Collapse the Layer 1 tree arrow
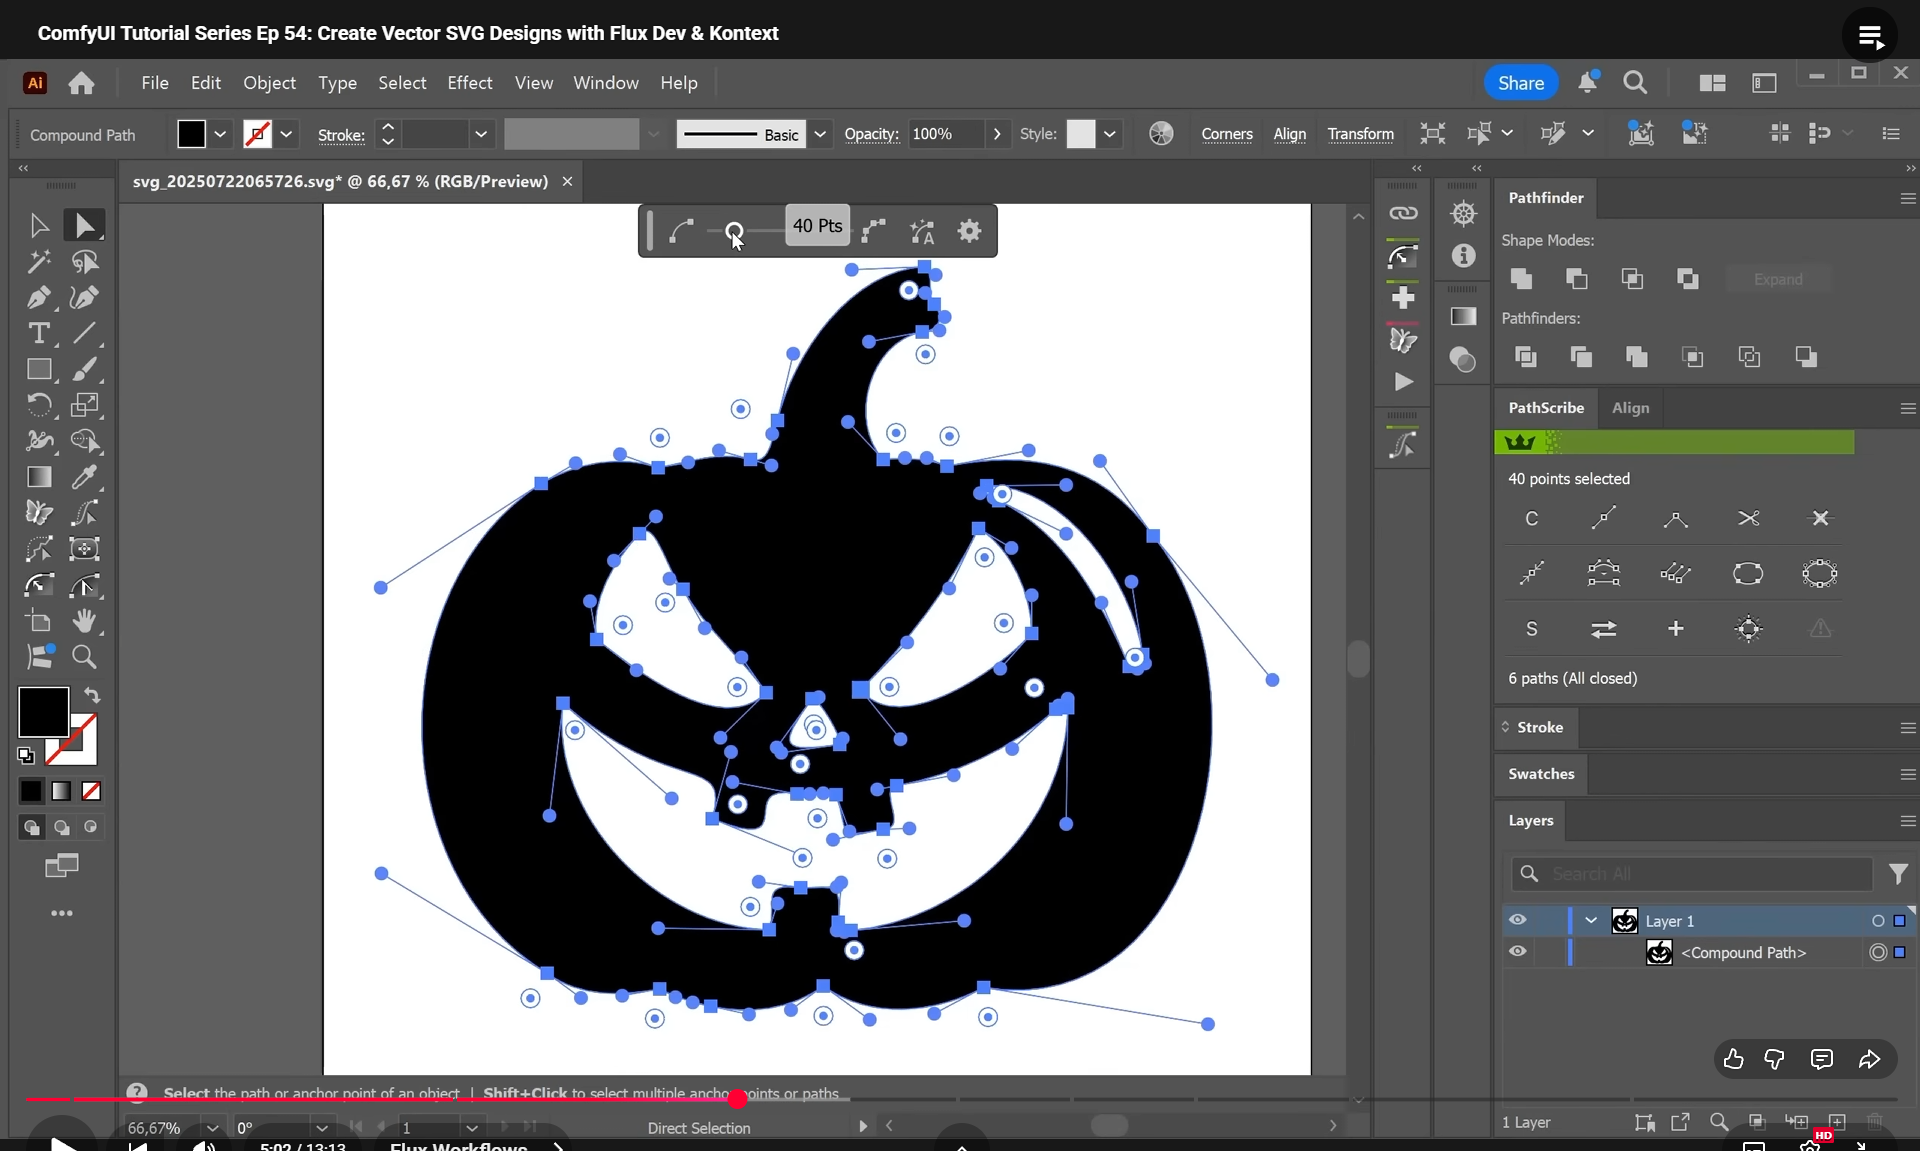 coord(1591,920)
